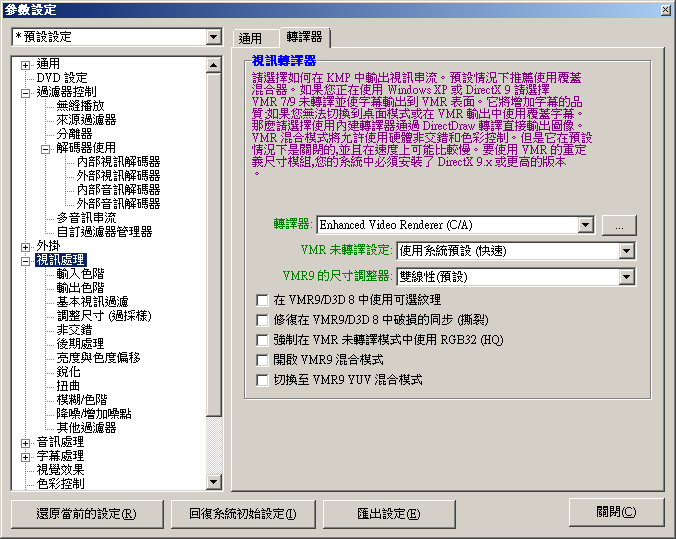676x539 pixels.
Task: Expand the 通用 tree node
Action: point(25,65)
